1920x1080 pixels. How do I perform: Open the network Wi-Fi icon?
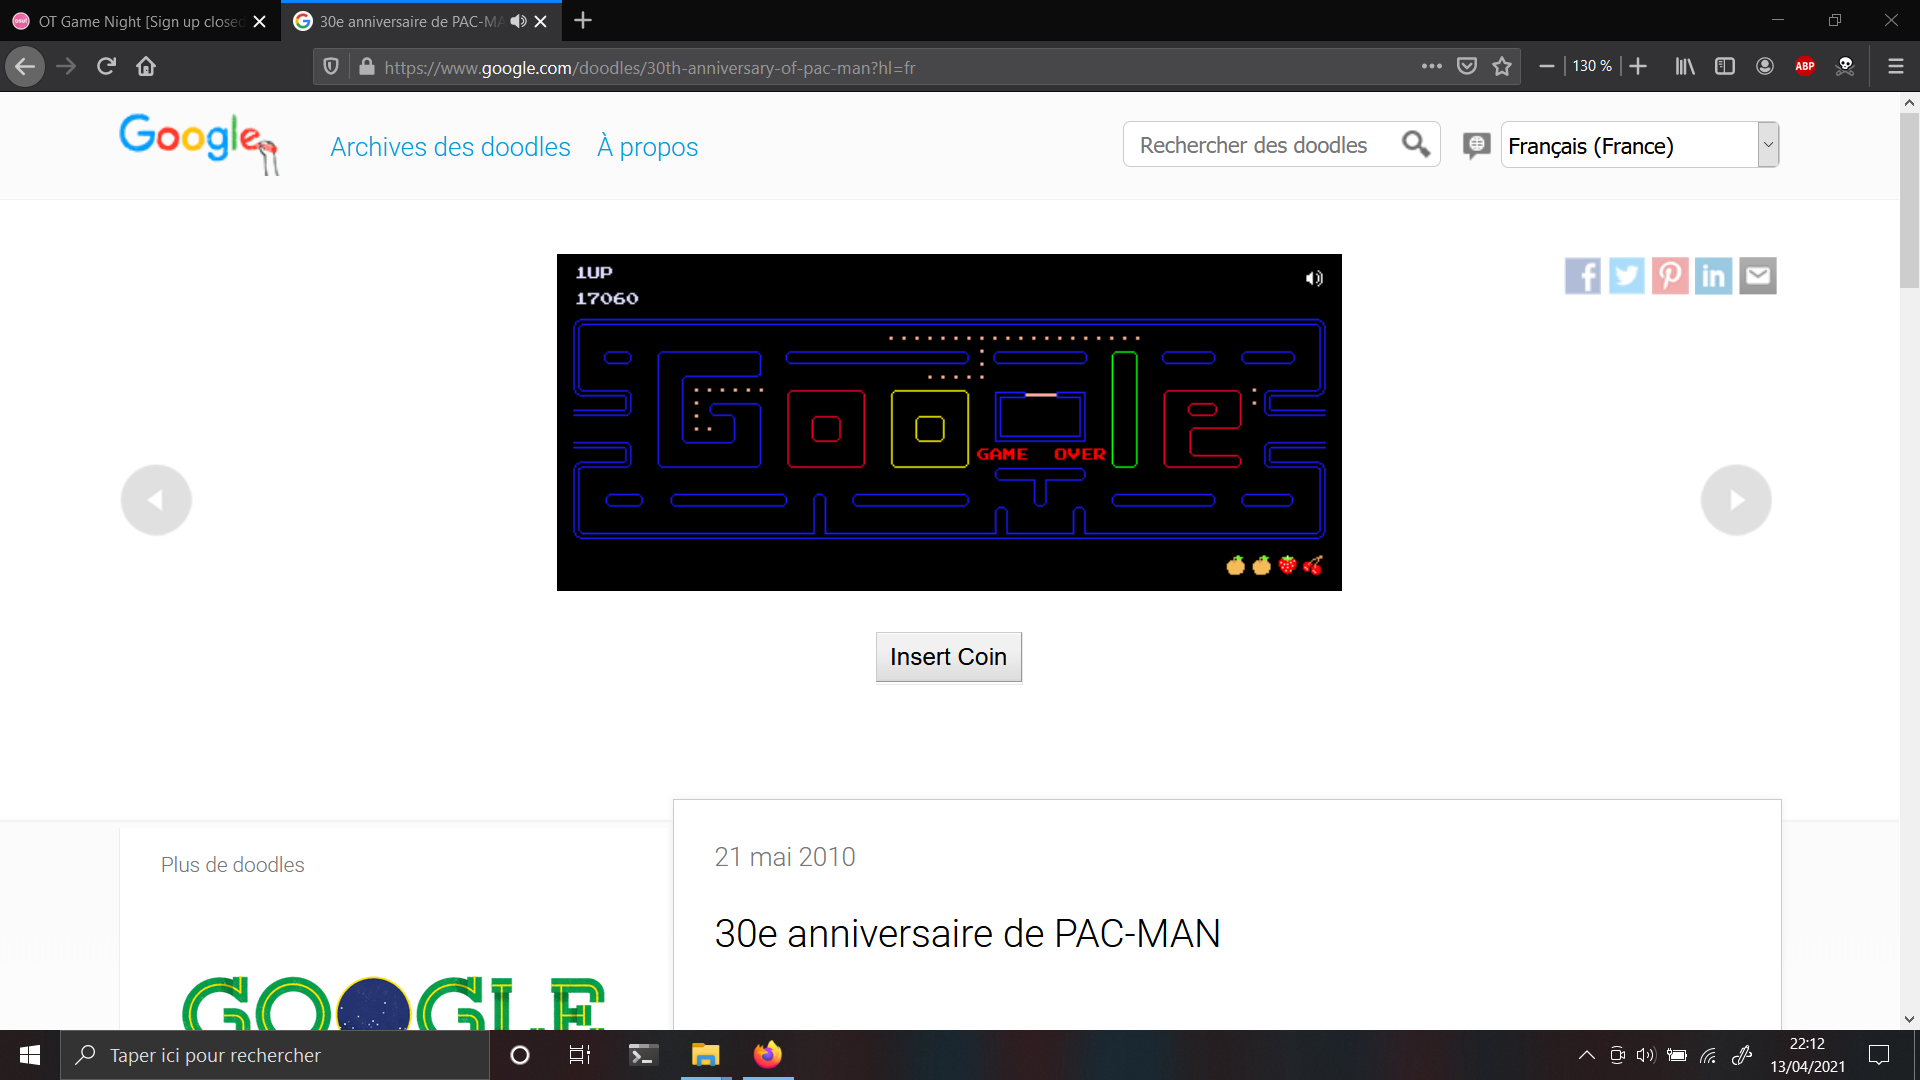click(x=1708, y=1055)
